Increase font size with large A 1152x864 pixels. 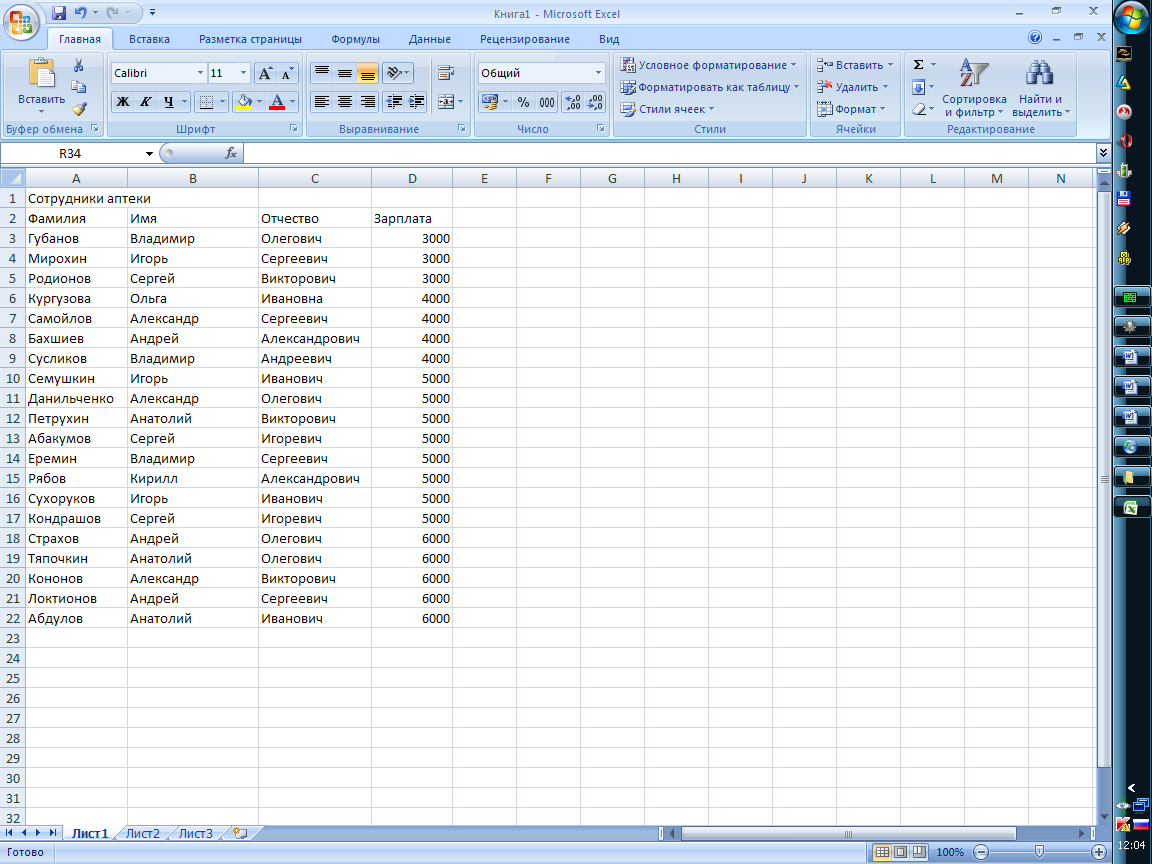[x=265, y=73]
